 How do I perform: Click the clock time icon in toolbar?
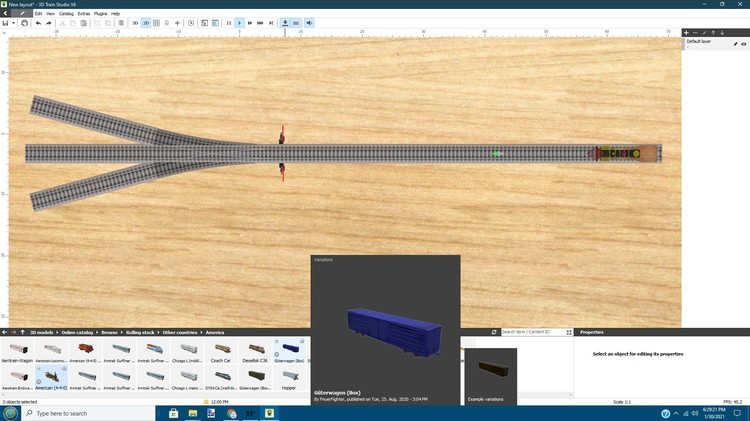coord(191,22)
